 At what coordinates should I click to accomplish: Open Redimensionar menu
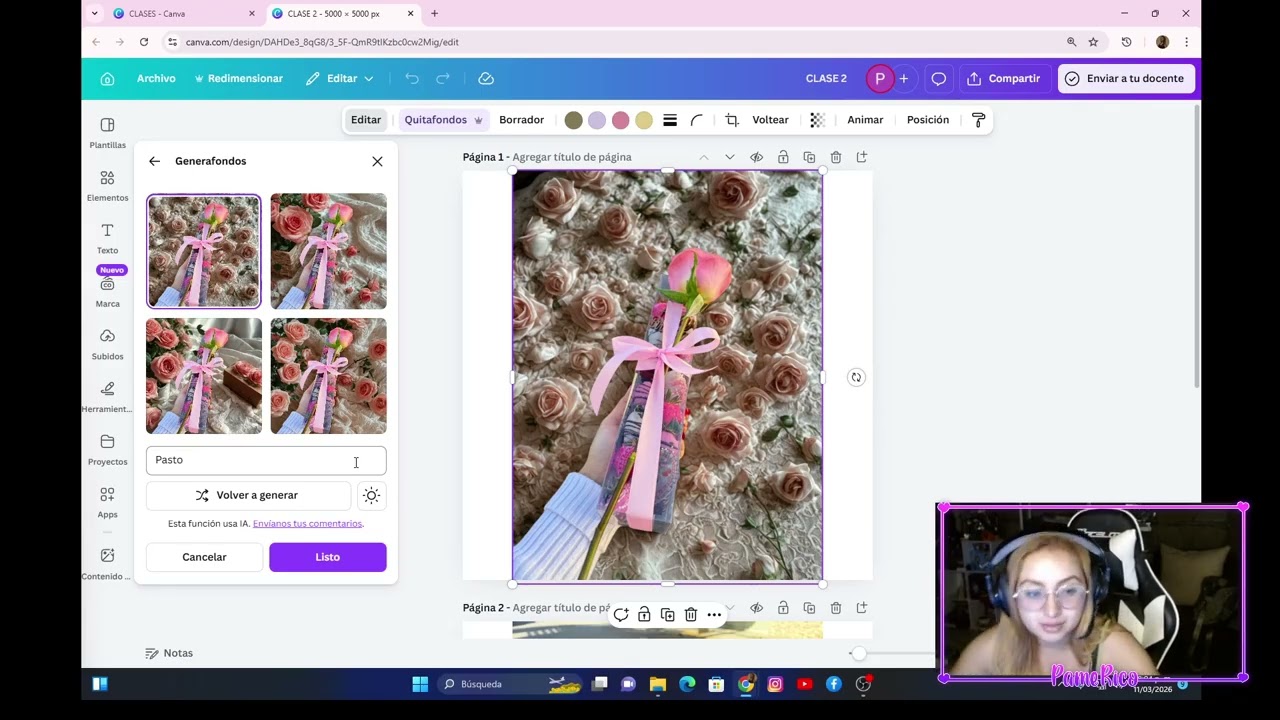pos(239,78)
